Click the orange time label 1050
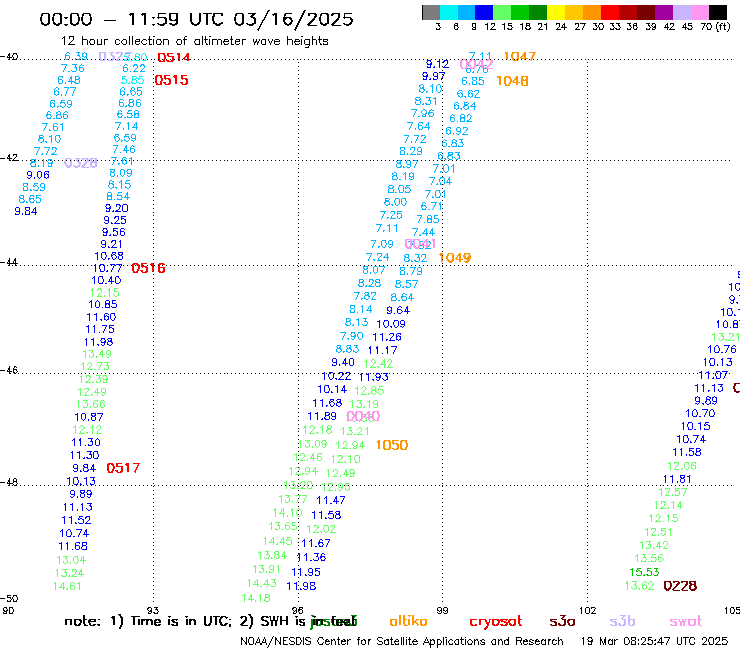The width and height of the screenshot is (740, 650). coord(392,445)
